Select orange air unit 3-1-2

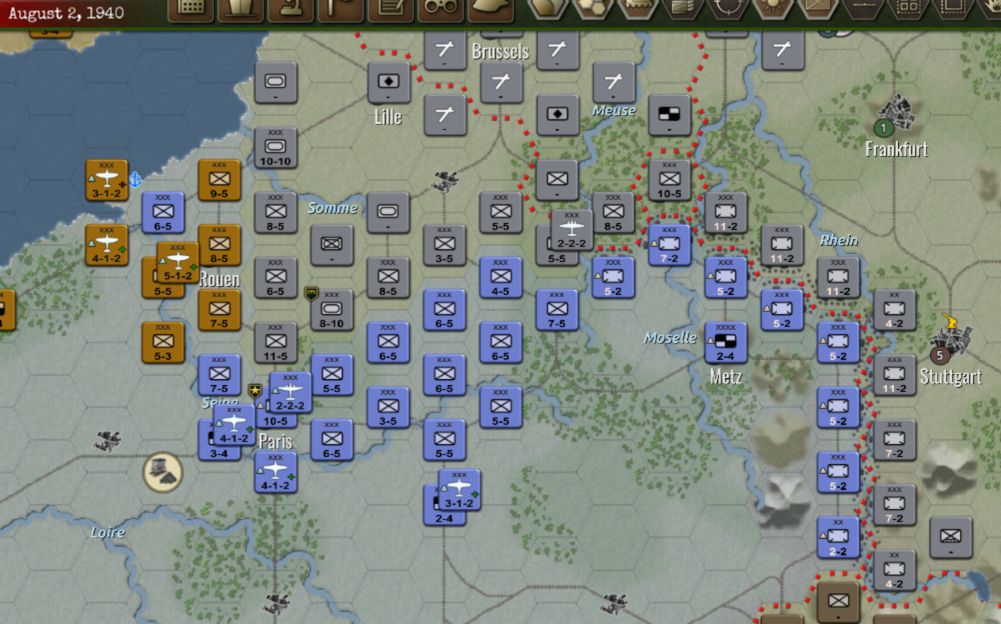coord(107,180)
